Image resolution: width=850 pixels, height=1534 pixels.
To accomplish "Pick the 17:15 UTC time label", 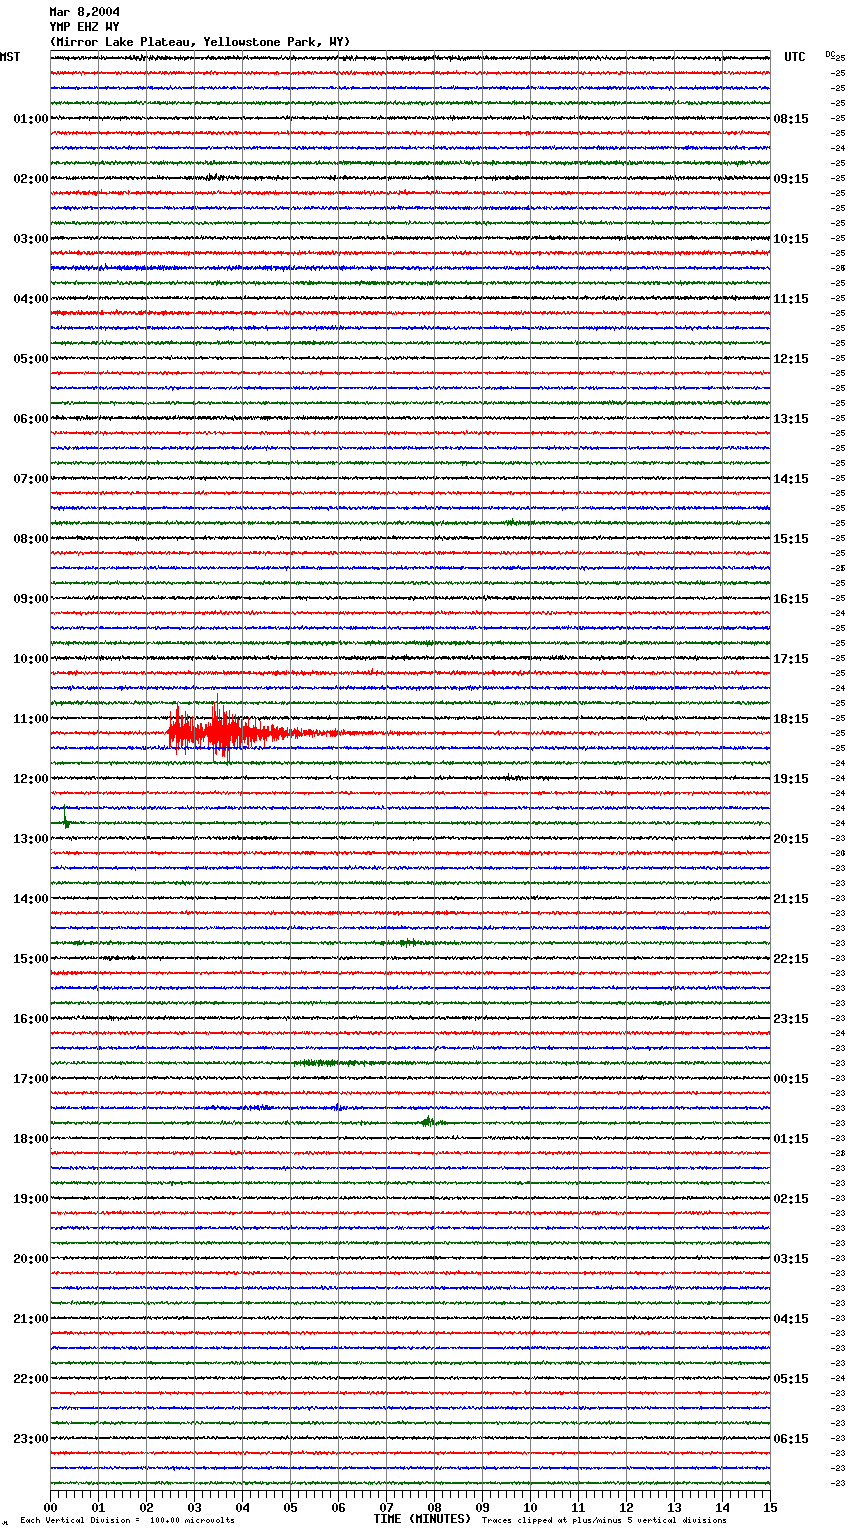I will pyautogui.click(x=791, y=659).
